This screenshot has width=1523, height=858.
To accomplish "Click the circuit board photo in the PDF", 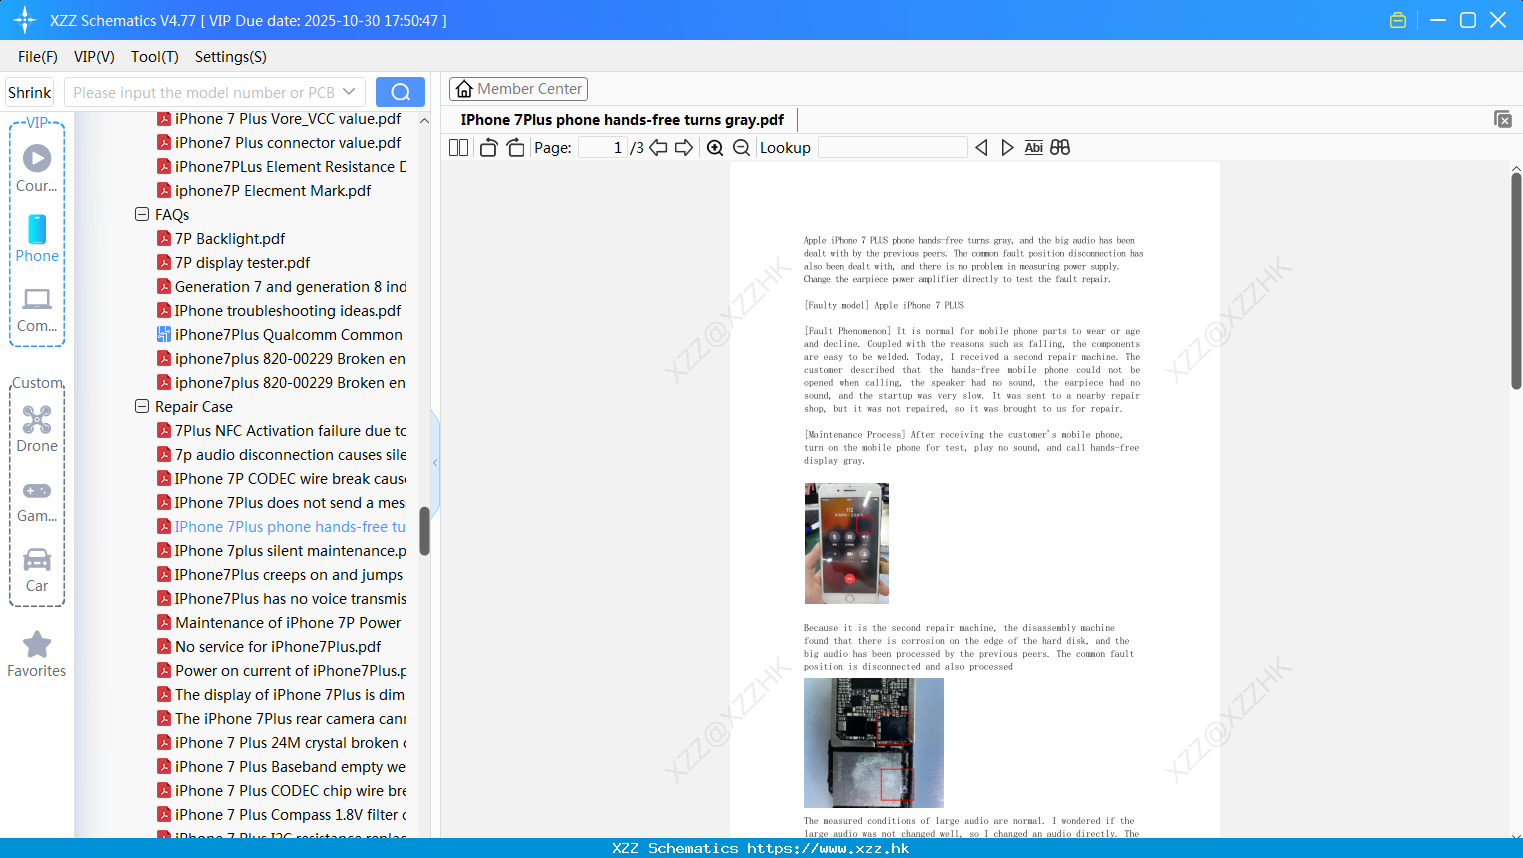I will pyautogui.click(x=874, y=743).
